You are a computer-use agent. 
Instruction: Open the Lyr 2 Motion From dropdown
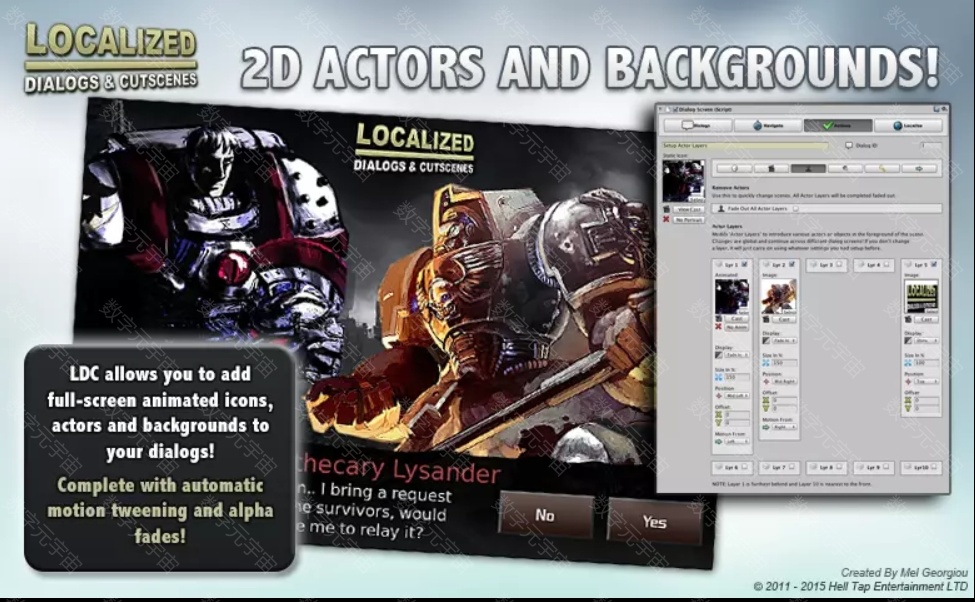(785, 427)
